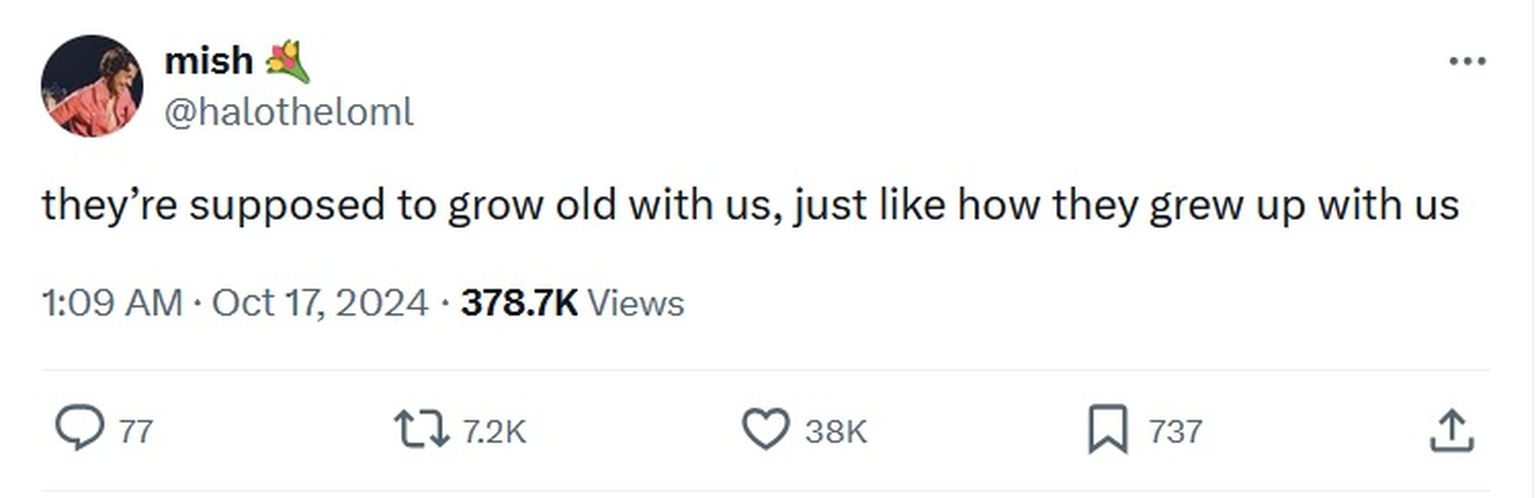Click the bouquet emoji beside mish
1536x498 pixels.
(288, 62)
